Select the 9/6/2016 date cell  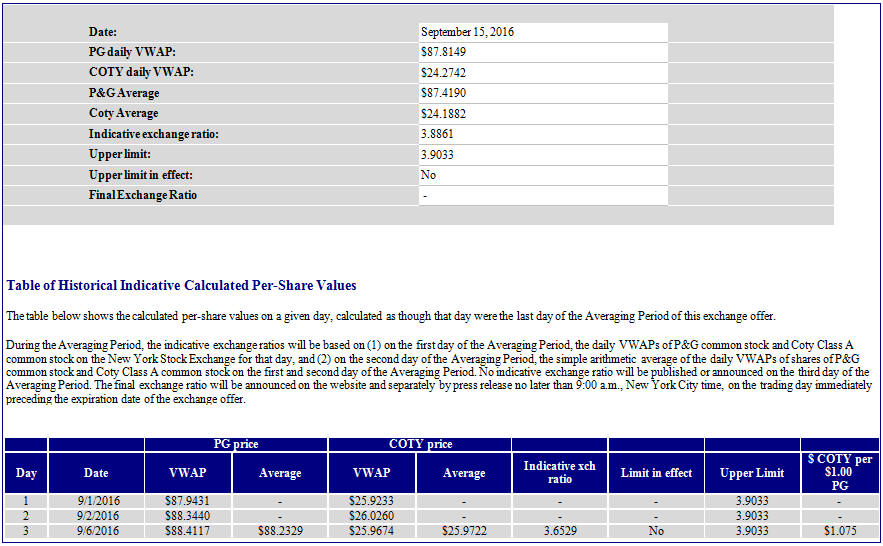(96, 530)
